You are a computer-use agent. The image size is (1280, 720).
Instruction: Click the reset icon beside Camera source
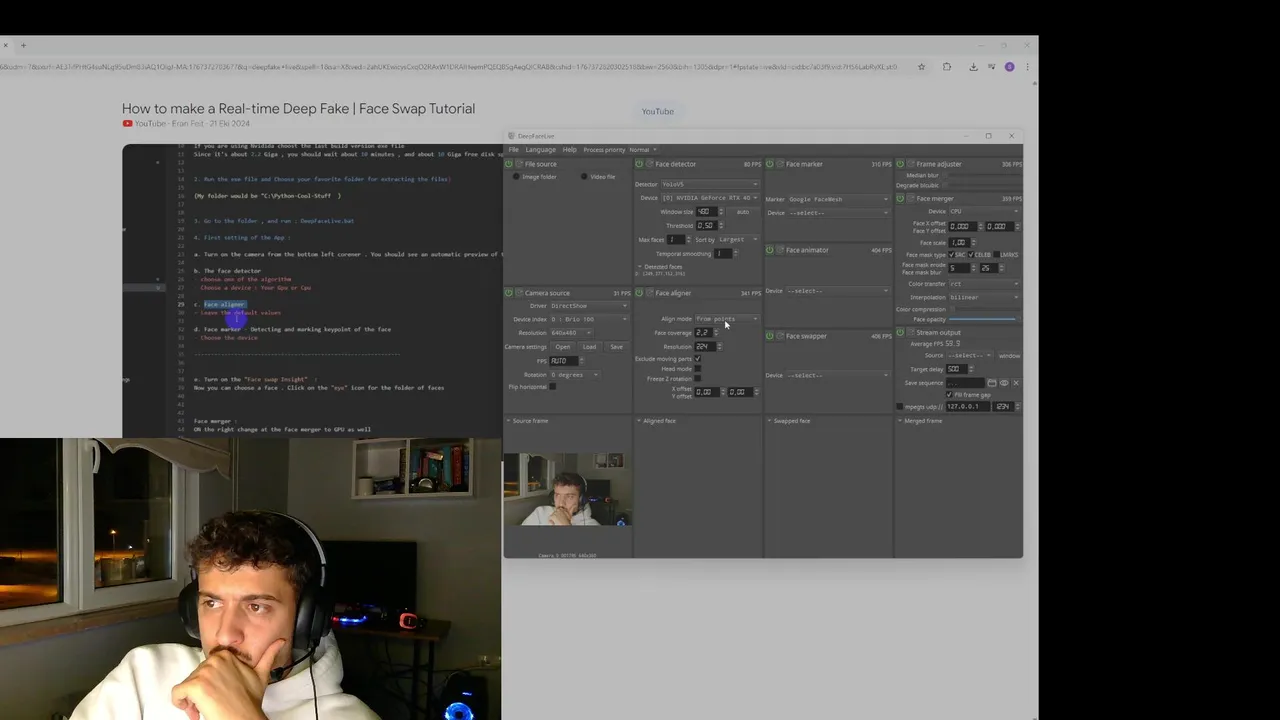pos(519,293)
